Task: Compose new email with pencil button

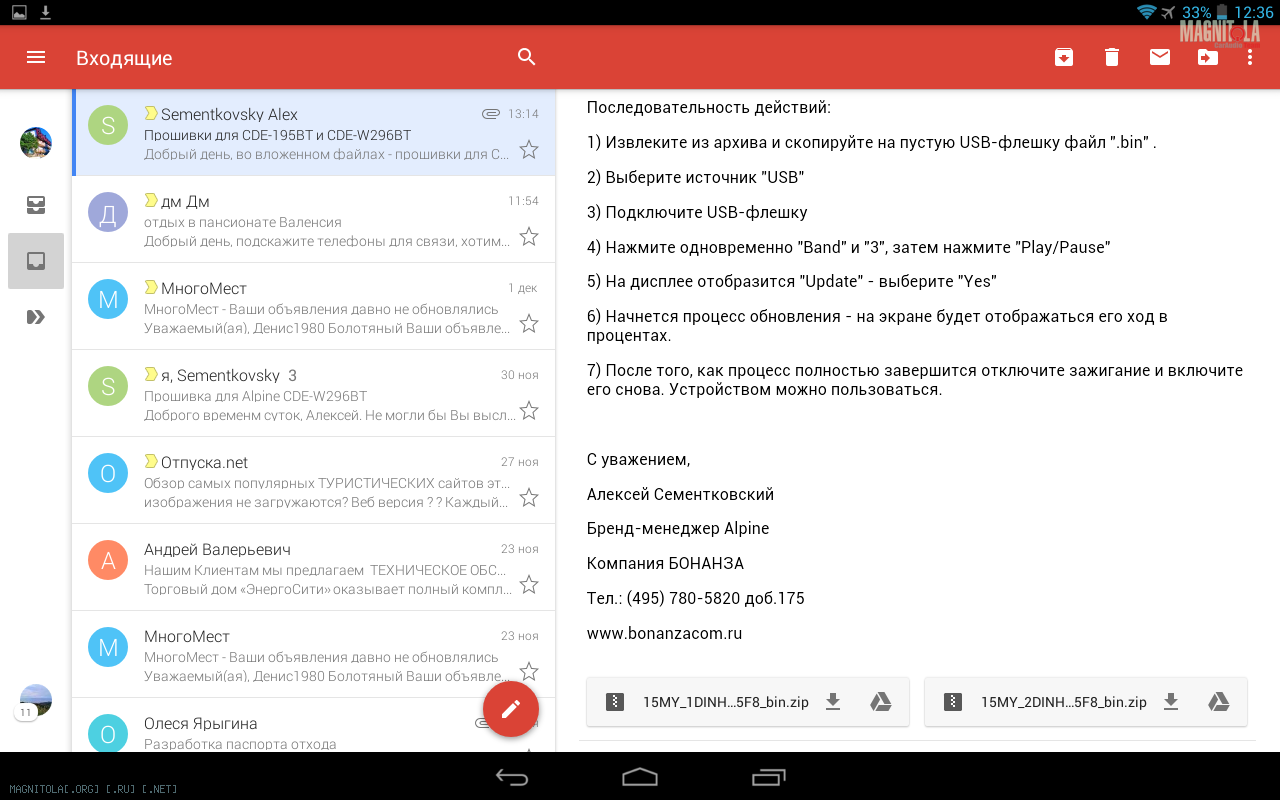Action: (511, 708)
